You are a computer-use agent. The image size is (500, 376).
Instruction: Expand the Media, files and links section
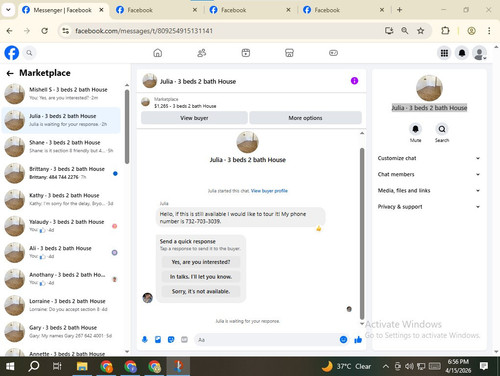(x=429, y=190)
